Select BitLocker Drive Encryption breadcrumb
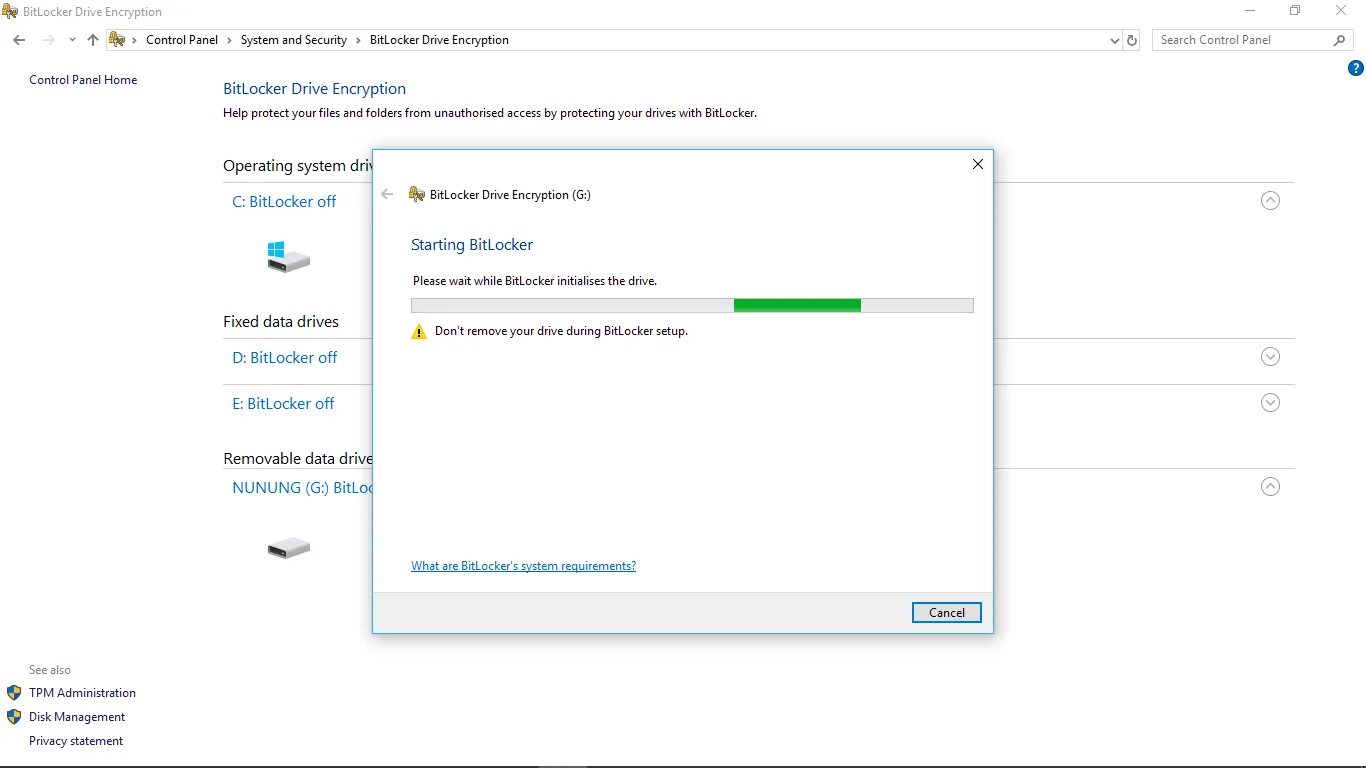The width and height of the screenshot is (1366, 768). (x=439, y=40)
